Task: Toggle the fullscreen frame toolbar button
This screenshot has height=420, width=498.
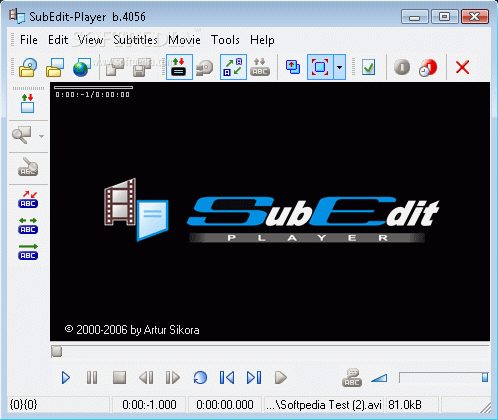Action: point(320,67)
